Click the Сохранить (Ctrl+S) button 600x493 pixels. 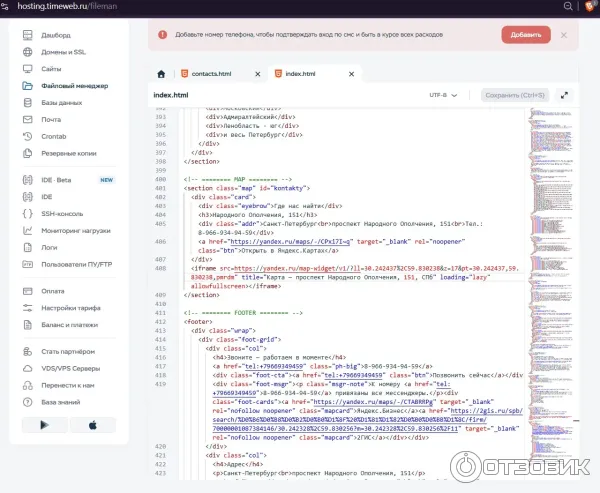[x=515, y=95]
